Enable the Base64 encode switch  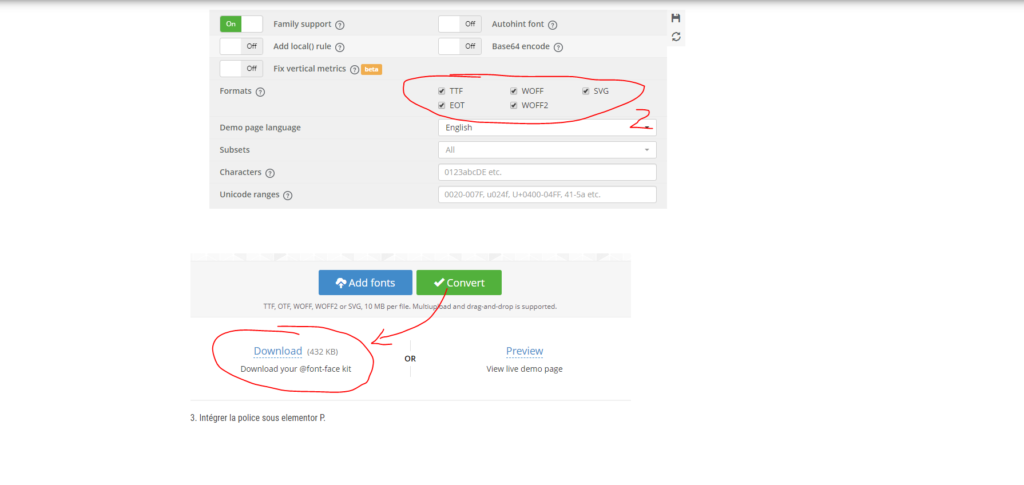(x=460, y=46)
